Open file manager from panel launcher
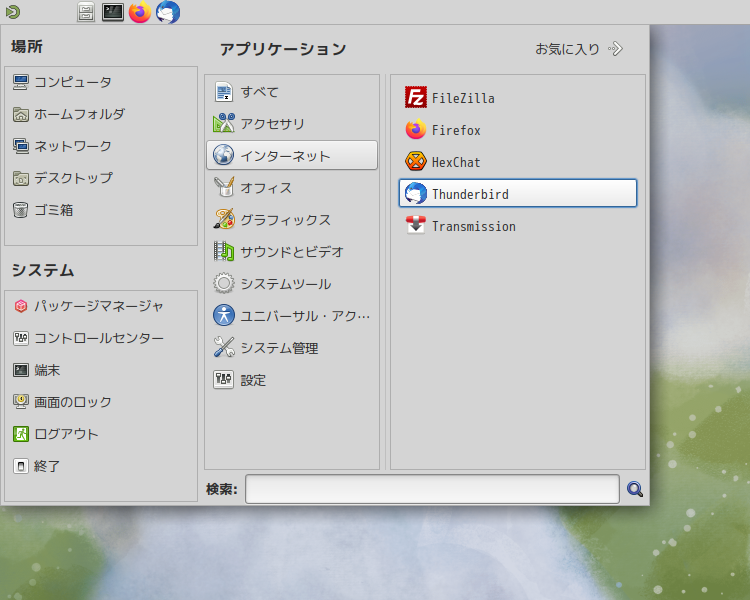 (86, 12)
